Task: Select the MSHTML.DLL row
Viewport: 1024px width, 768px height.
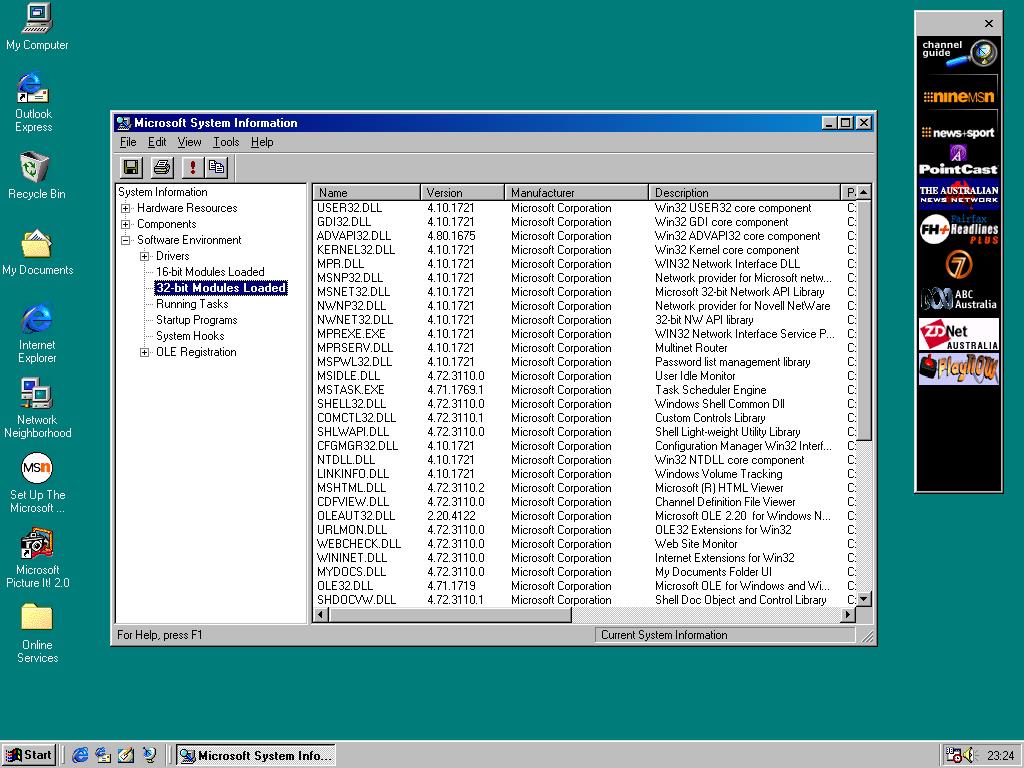Action: point(584,488)
